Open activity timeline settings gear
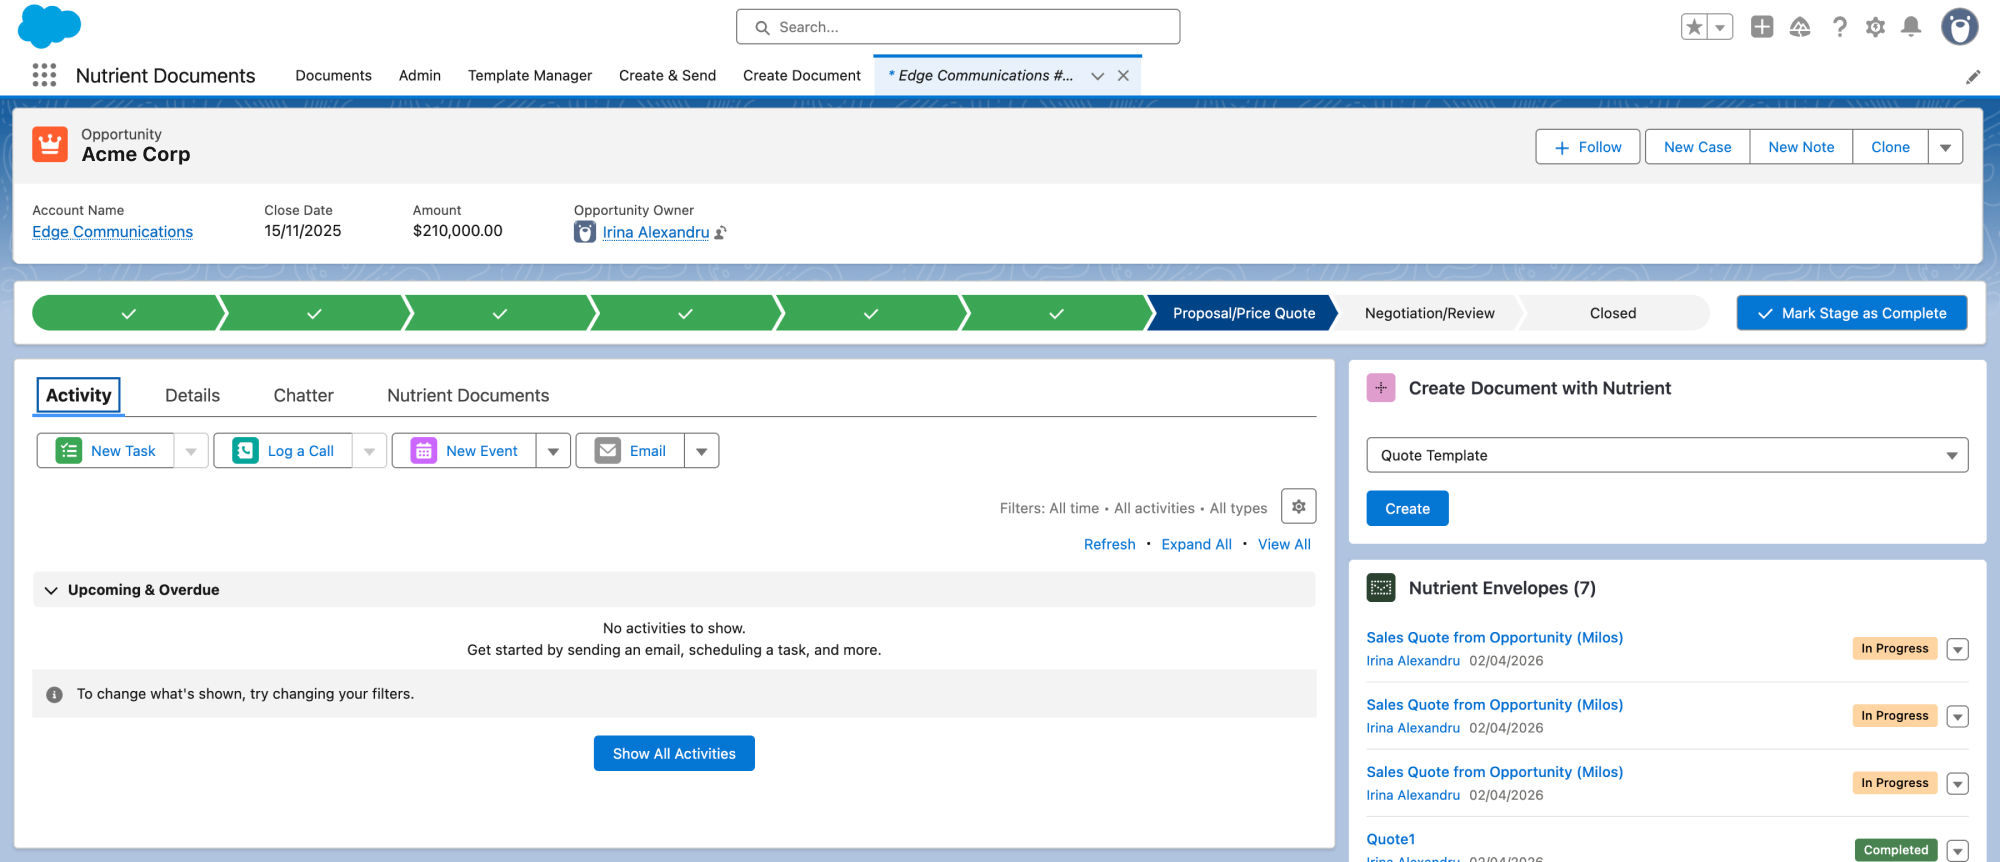 point(1298,506)
